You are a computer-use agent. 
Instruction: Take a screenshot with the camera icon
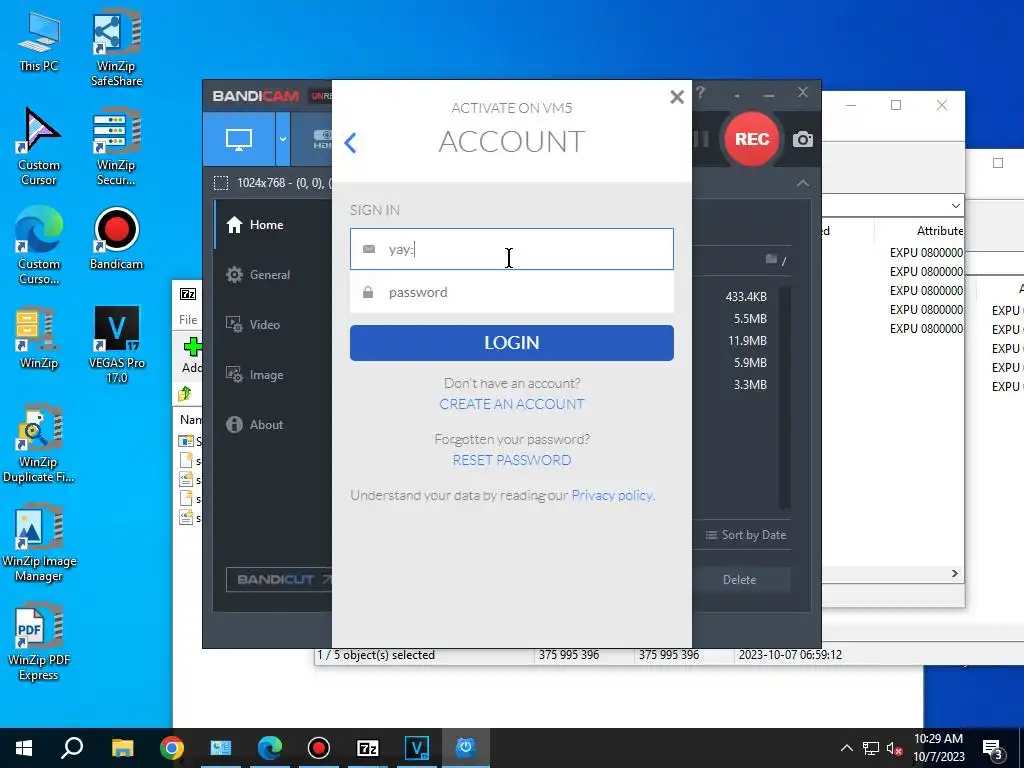click(x=803, y=139)
